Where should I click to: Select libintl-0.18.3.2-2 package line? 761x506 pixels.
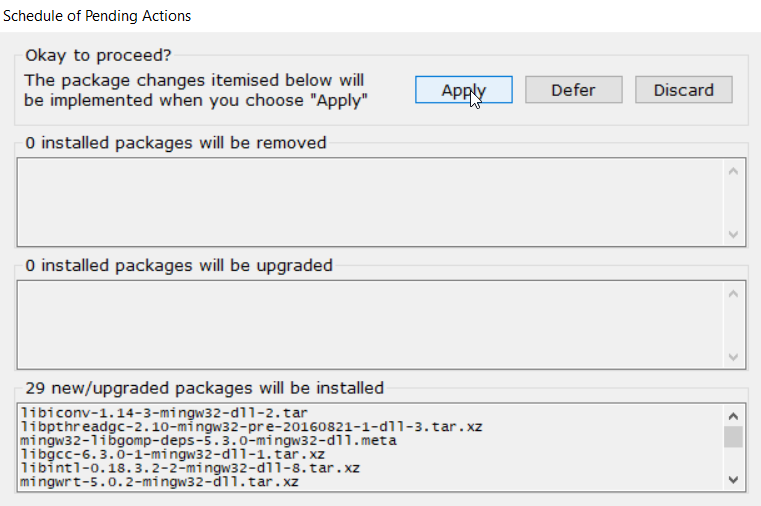[190, 468]
